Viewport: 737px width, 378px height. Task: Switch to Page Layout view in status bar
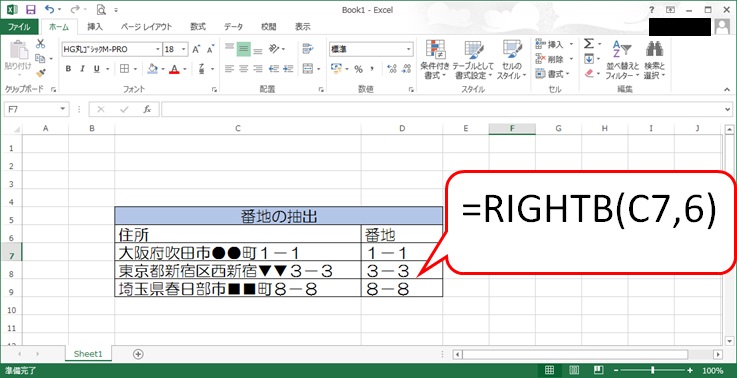pyautogui.click(x=573, y=370)
